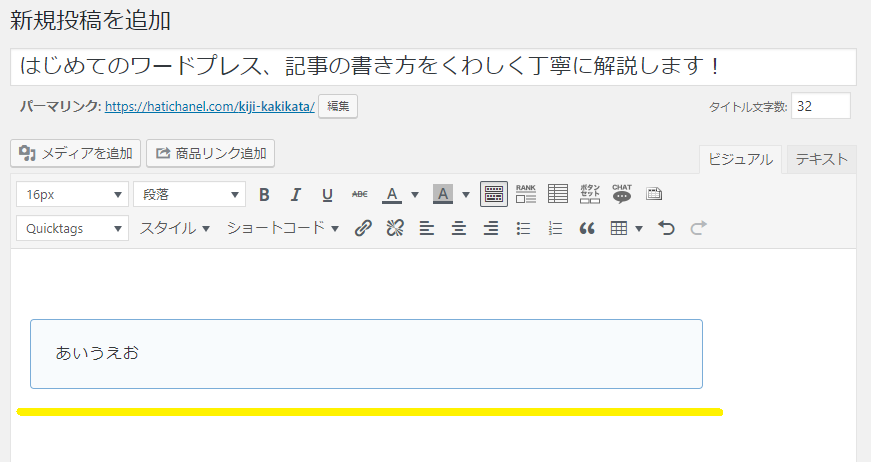Click the list-layout icon beside RANK
The height and width of the screenshot is (462, 871).
click(558, 194)
